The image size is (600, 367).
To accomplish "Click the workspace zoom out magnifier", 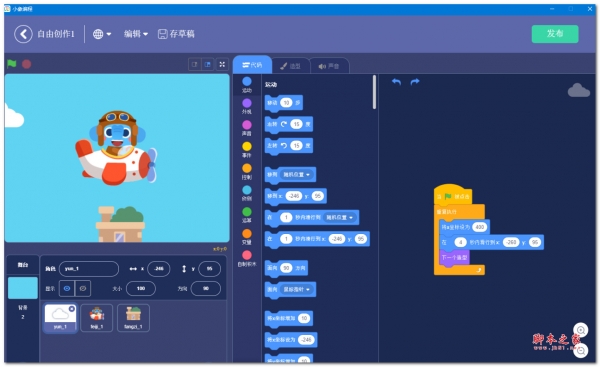I will [x=580, y=351].
